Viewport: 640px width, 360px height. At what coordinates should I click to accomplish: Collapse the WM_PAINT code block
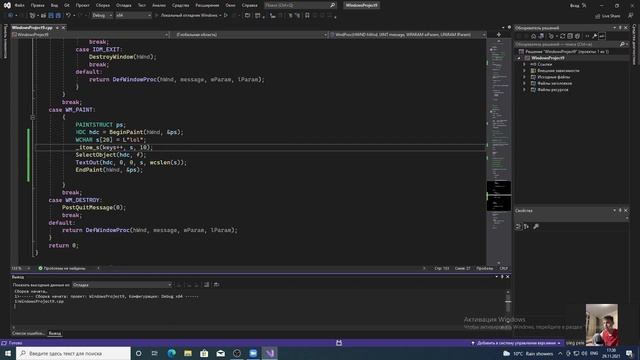coord(32,117)
